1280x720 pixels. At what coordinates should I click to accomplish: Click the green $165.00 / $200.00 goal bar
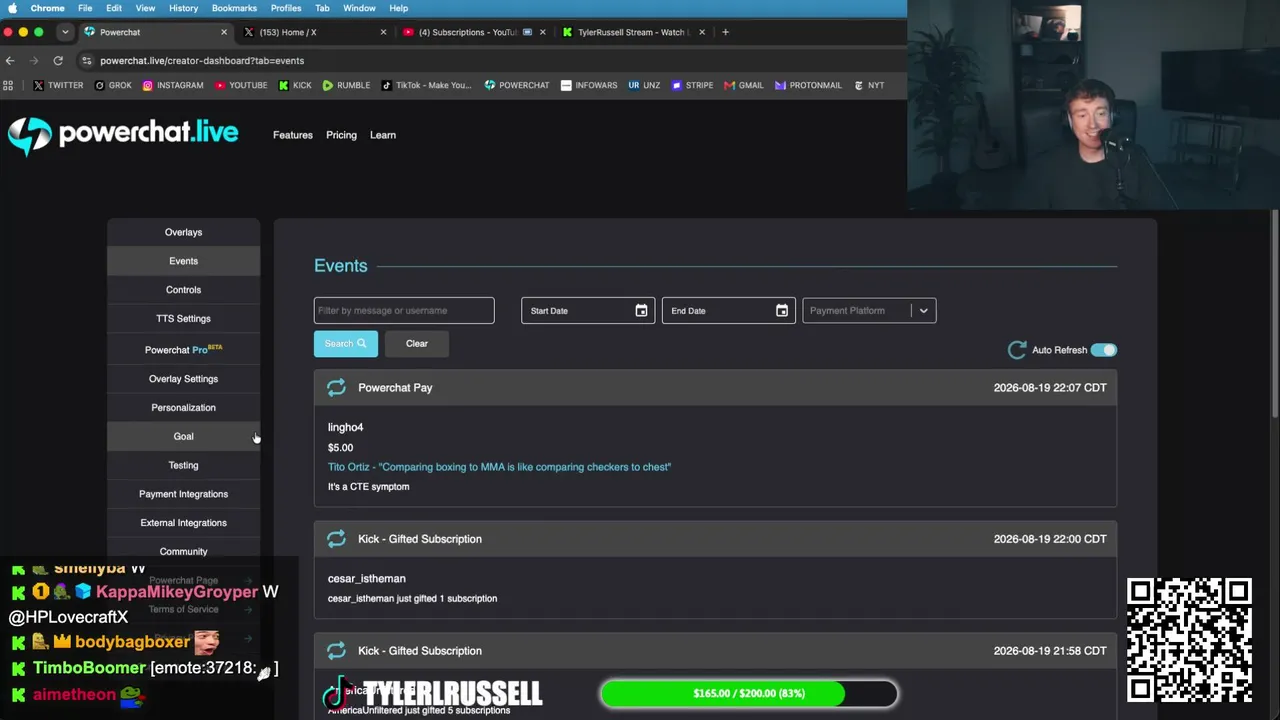click(749, 693)
